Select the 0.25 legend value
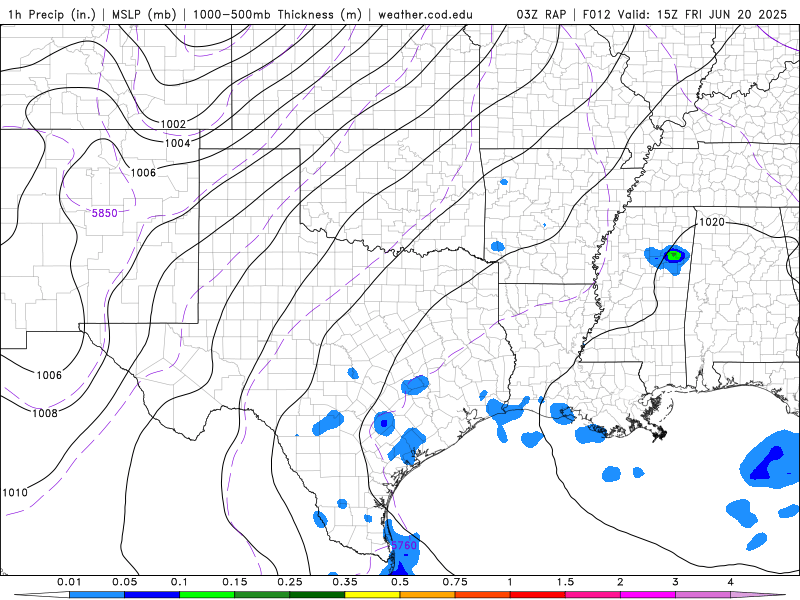Screen dimensions: 800x600 click(290, 582)
